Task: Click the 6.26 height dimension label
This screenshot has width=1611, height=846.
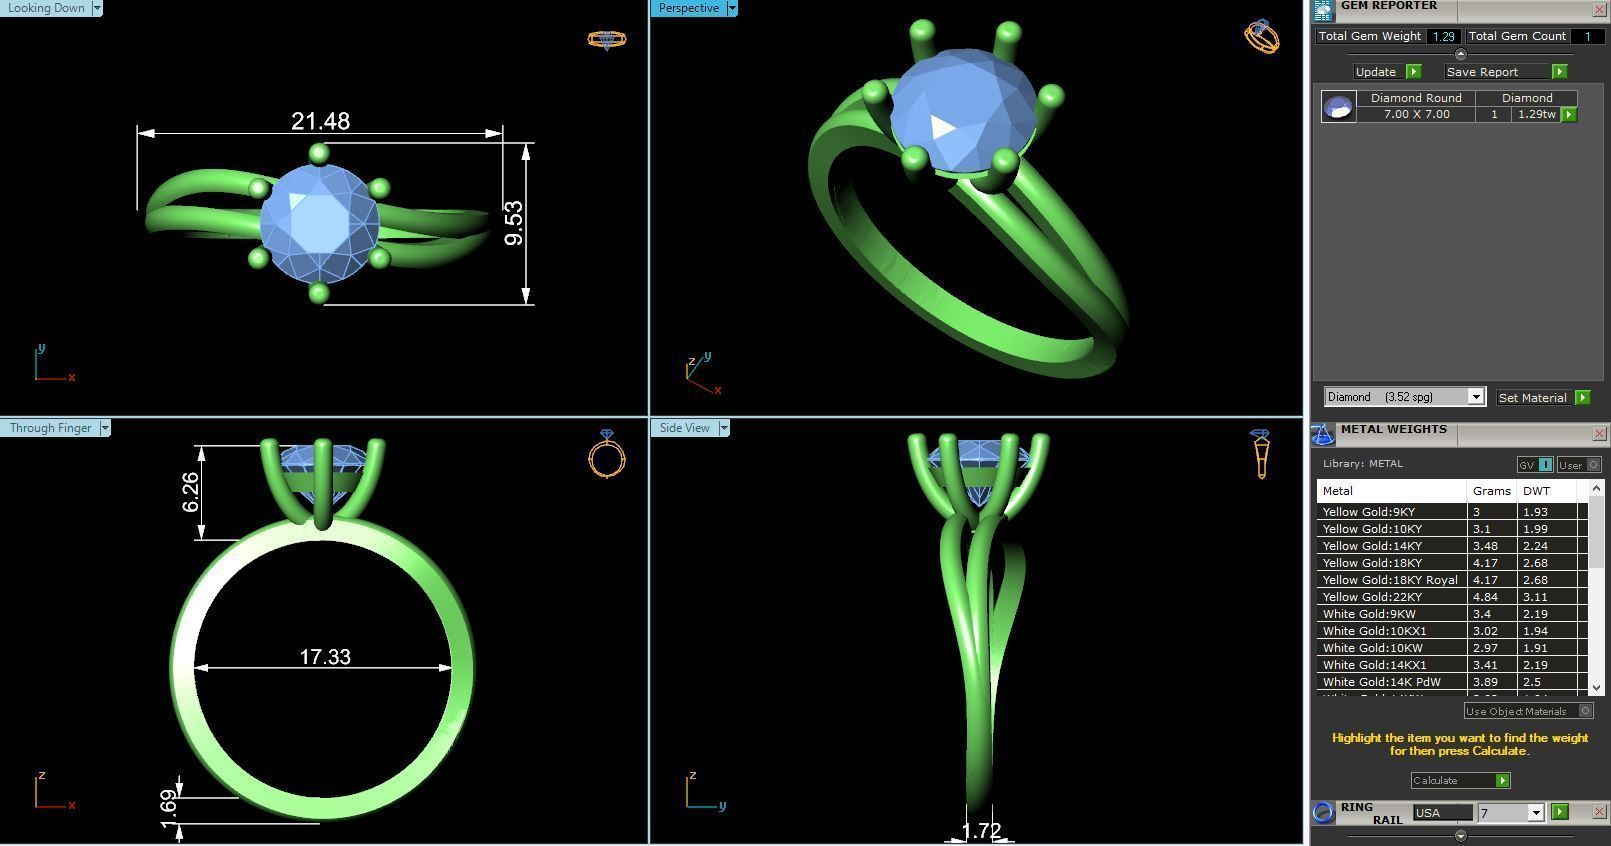Action: coord(190,492)
